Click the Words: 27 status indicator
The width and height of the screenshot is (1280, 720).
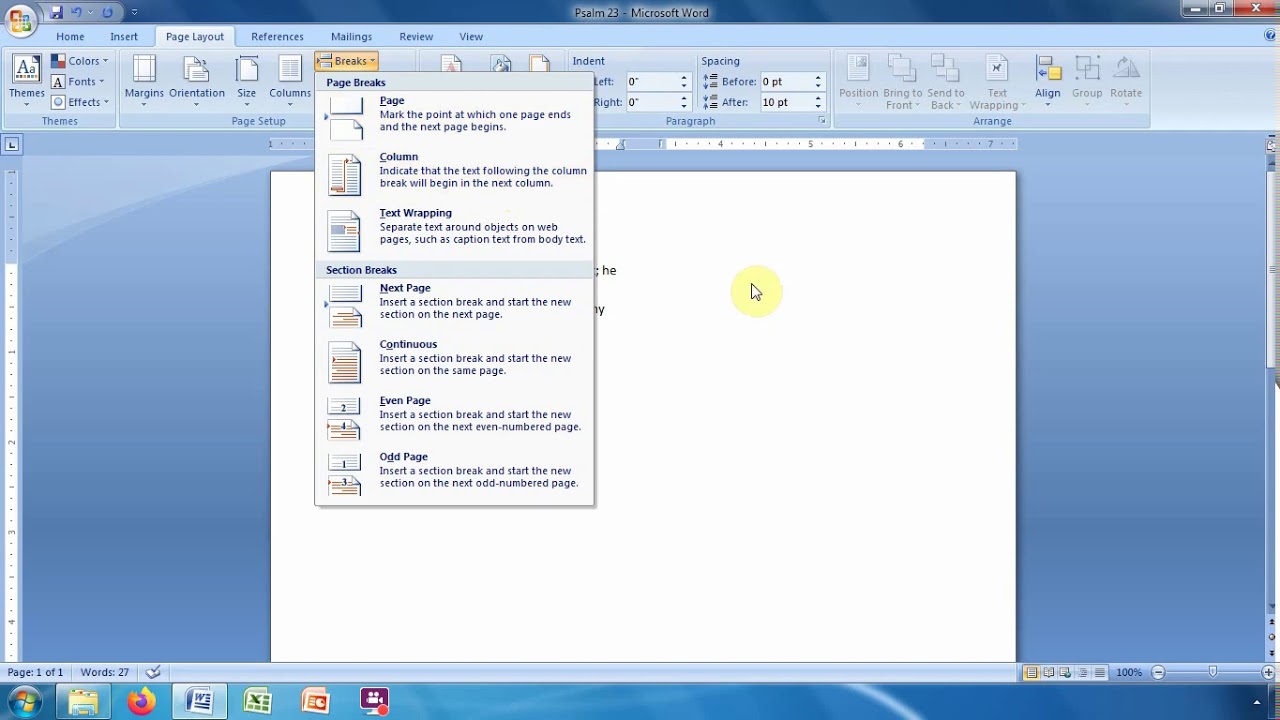tap(105, 673)
